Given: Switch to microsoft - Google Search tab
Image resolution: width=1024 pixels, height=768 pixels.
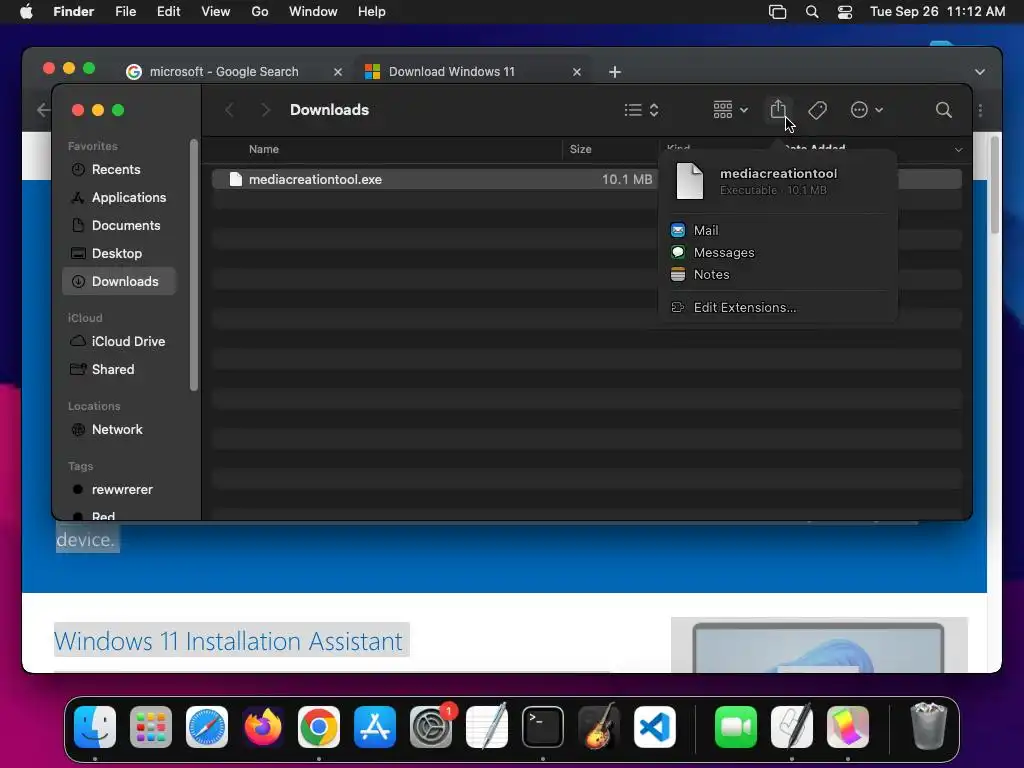Looking at the screenshot, I should click(x=223, y=72).
